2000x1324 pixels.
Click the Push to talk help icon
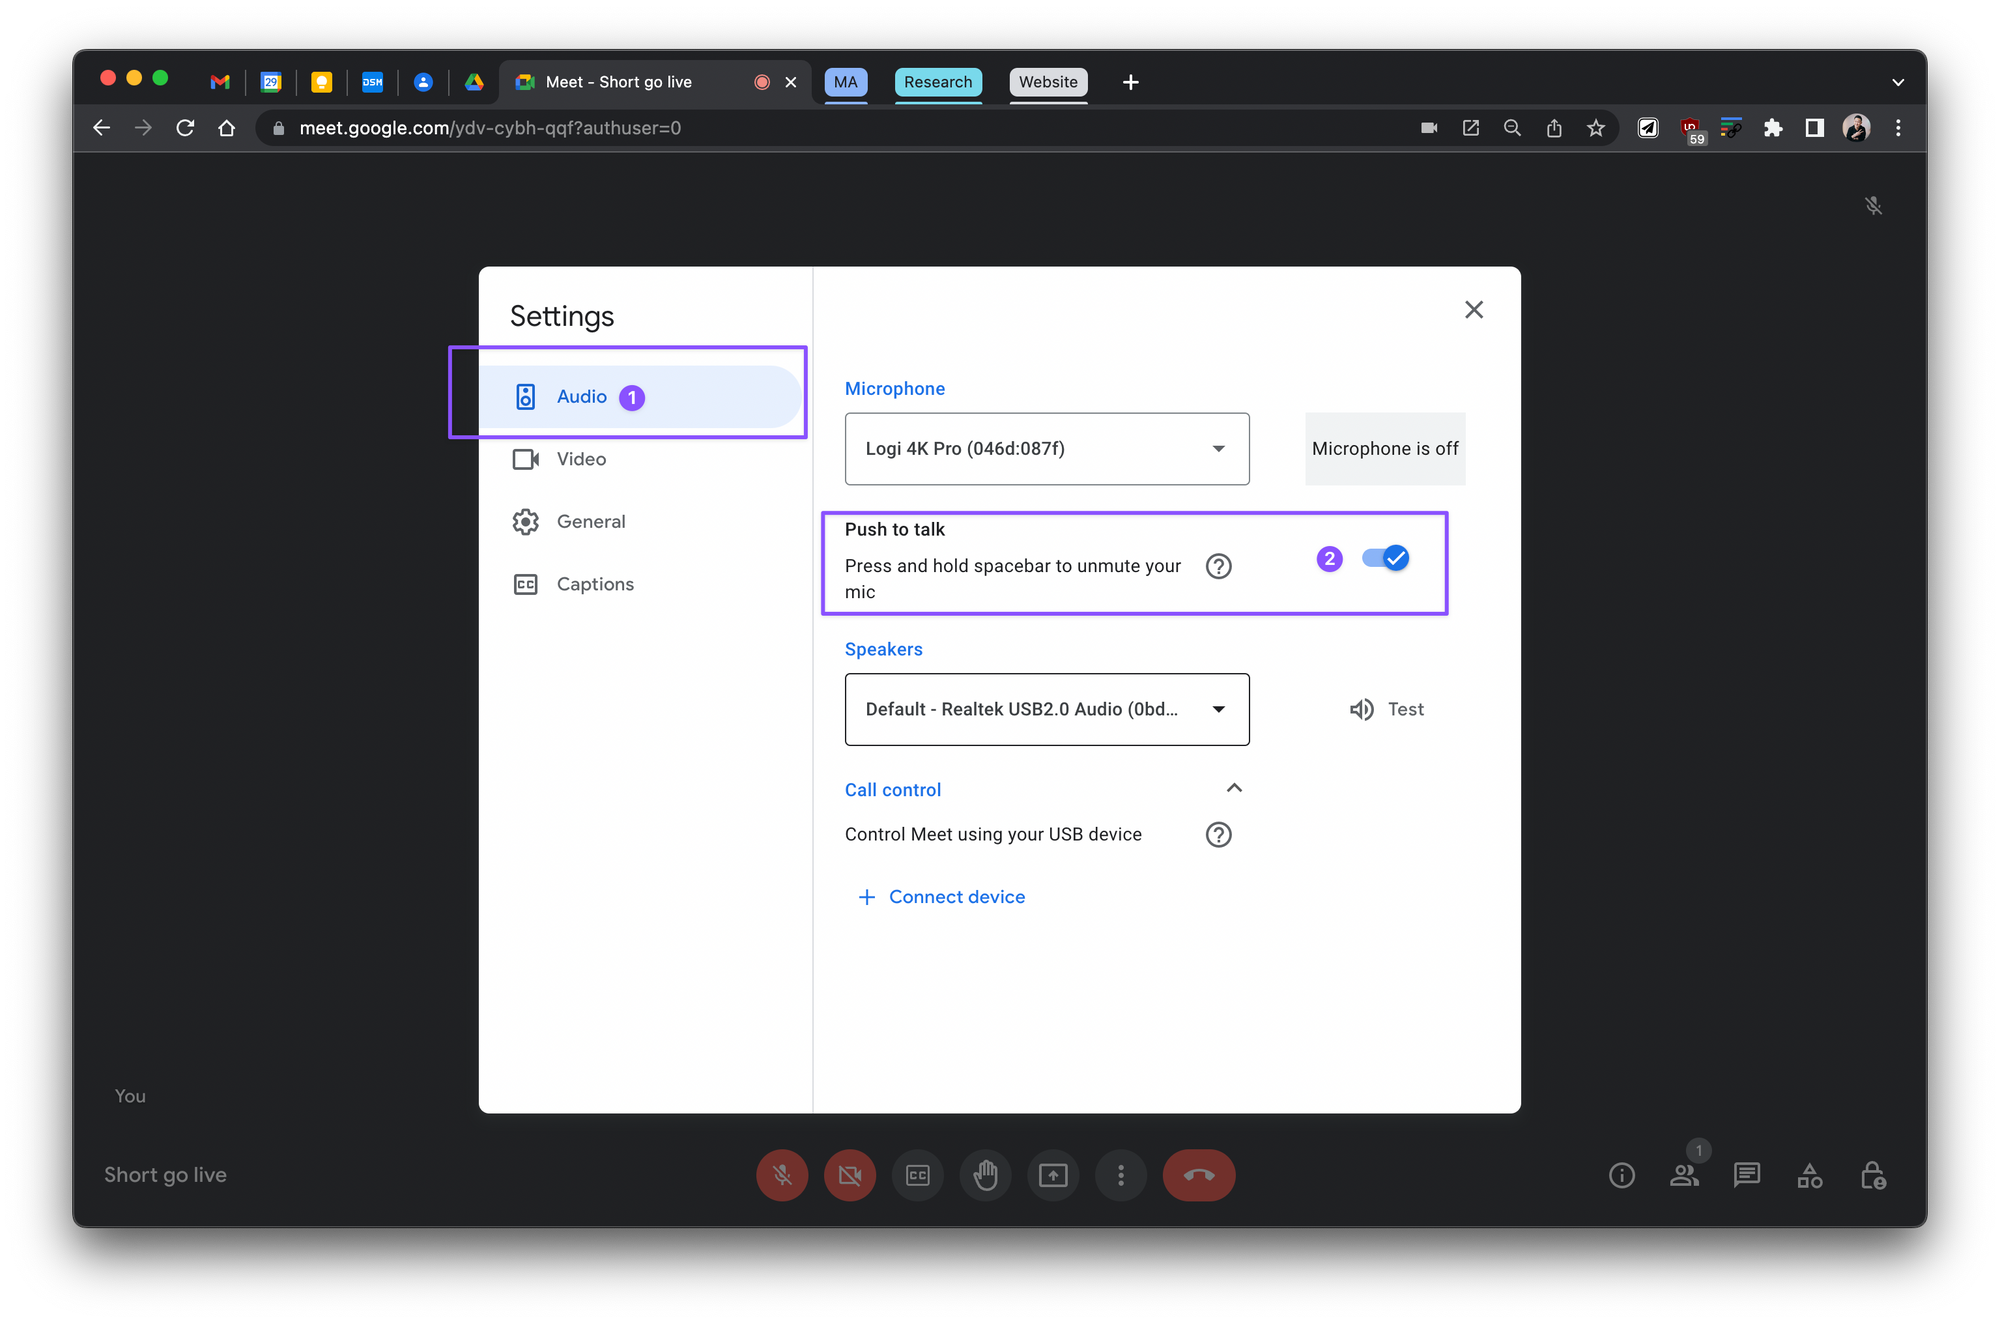[x=1218, y=566]
